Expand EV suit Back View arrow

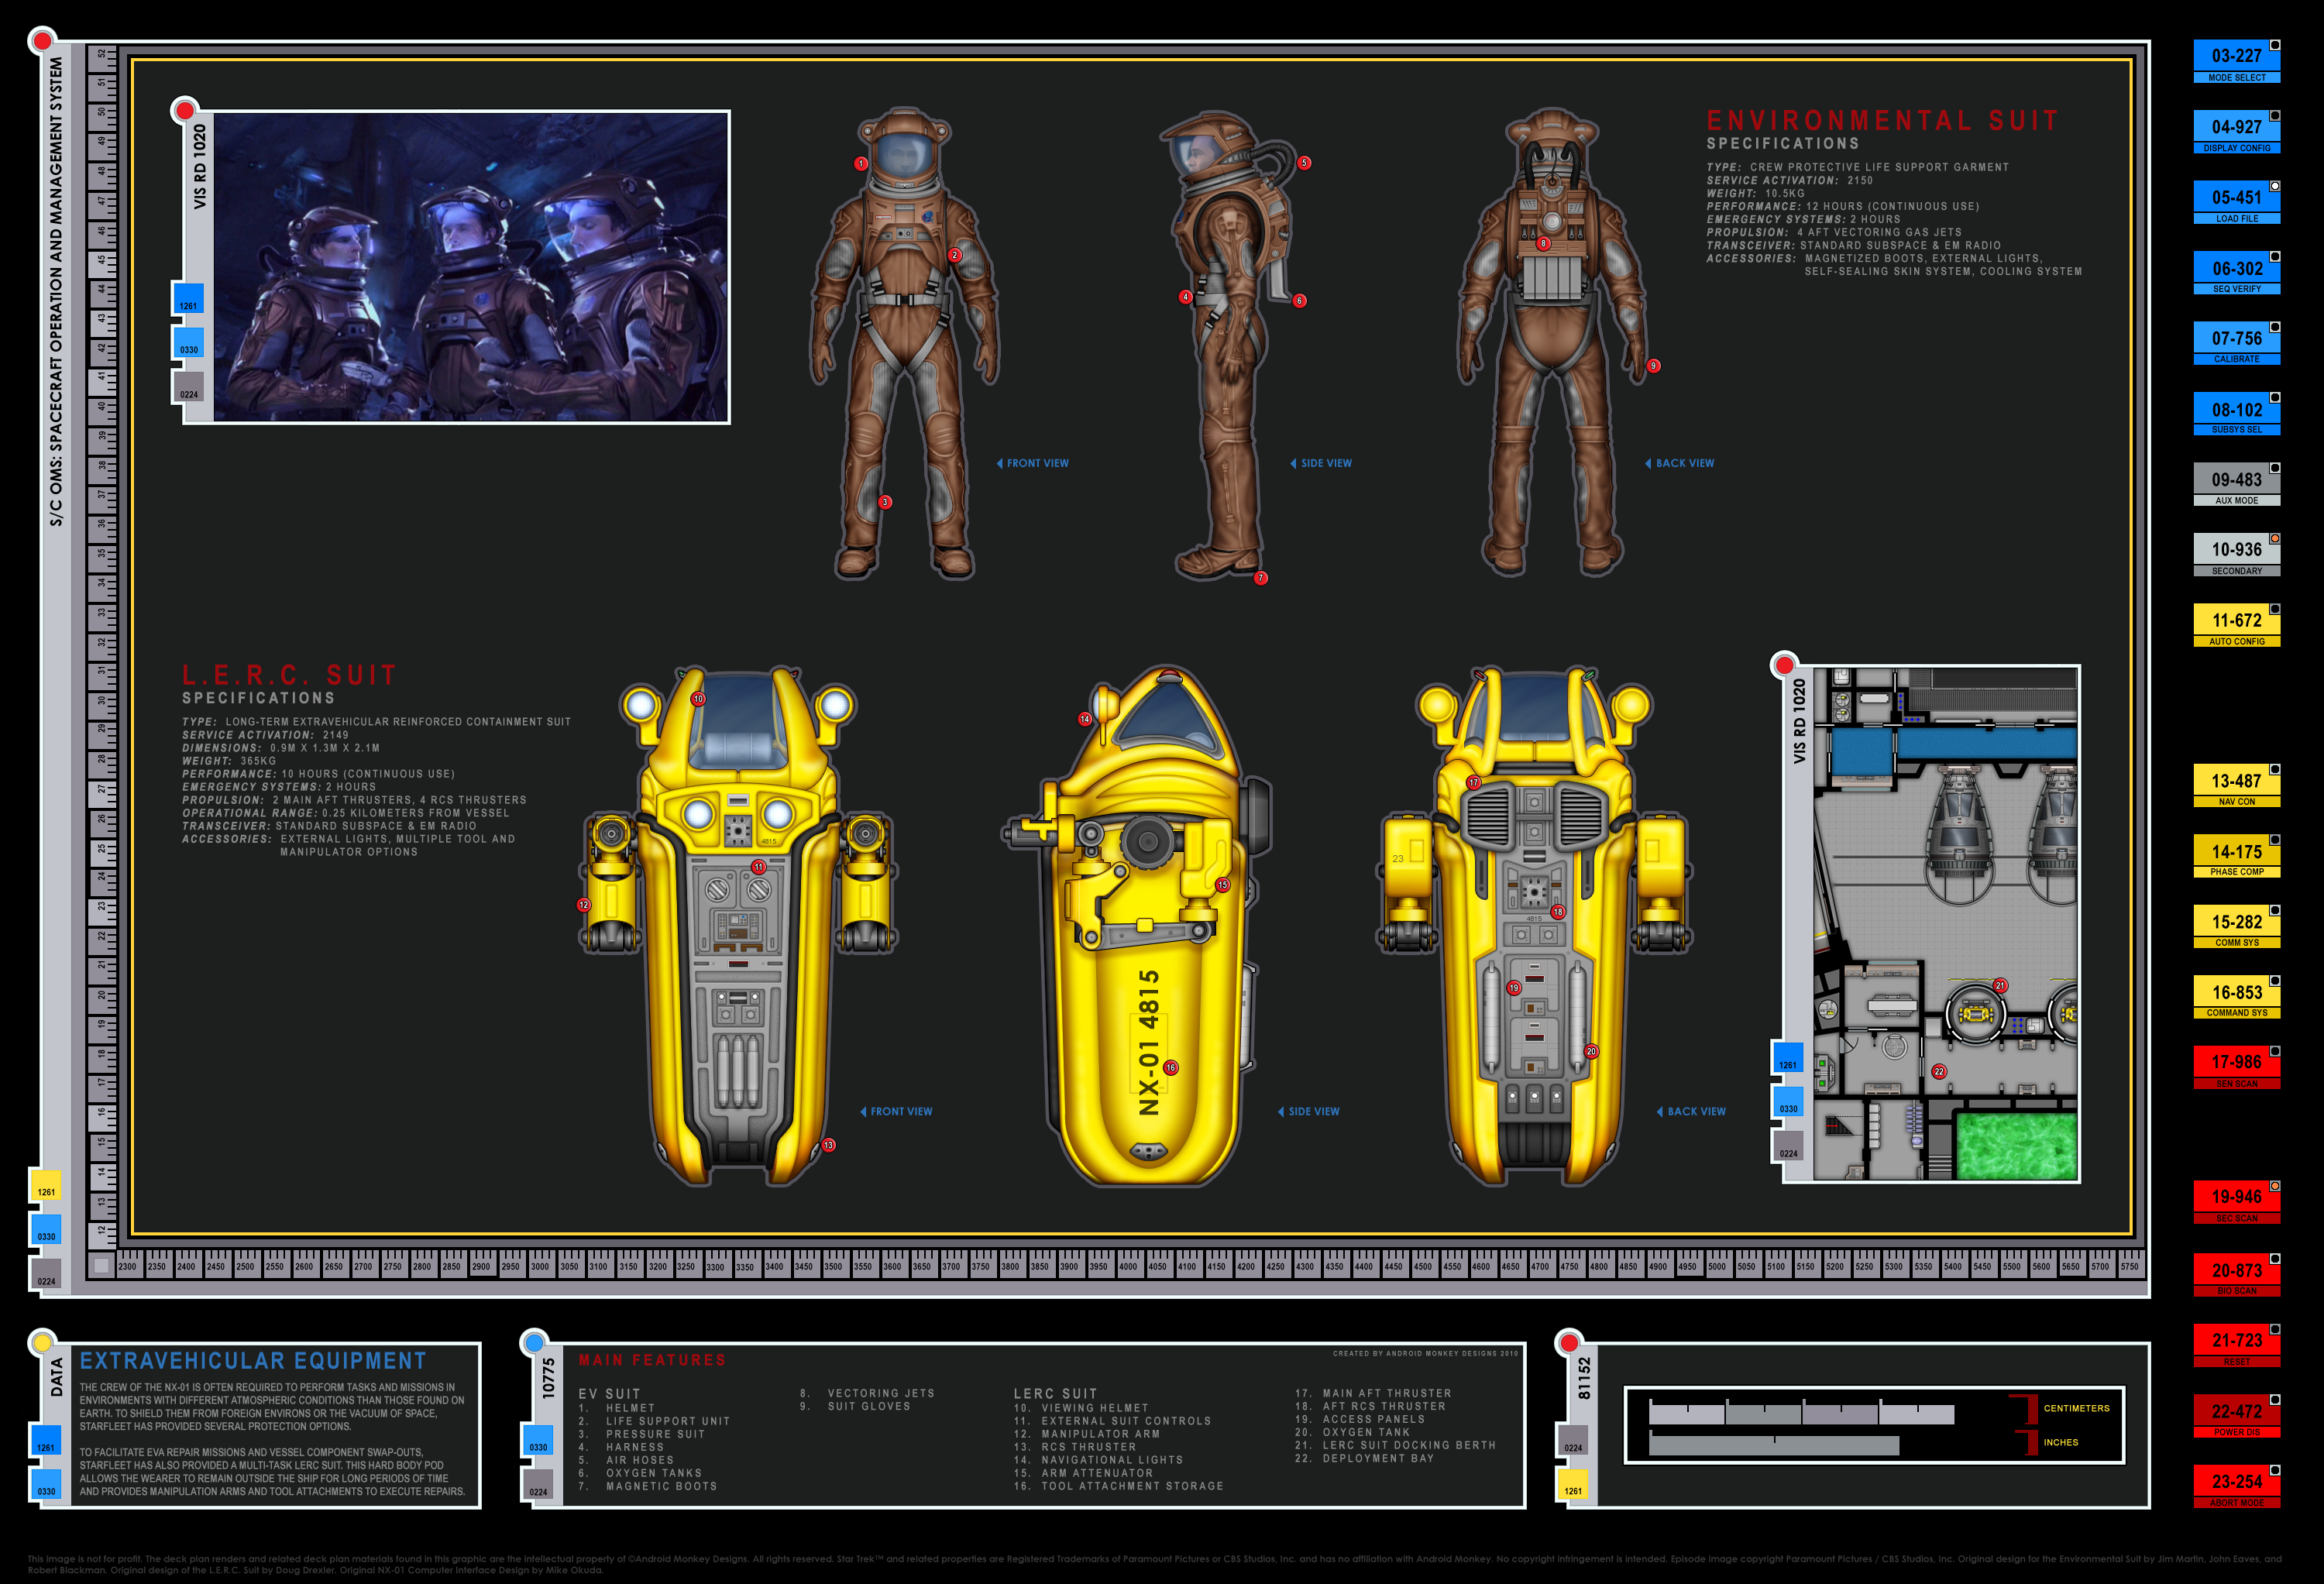pyautogui.click(x=1648, y=463)
